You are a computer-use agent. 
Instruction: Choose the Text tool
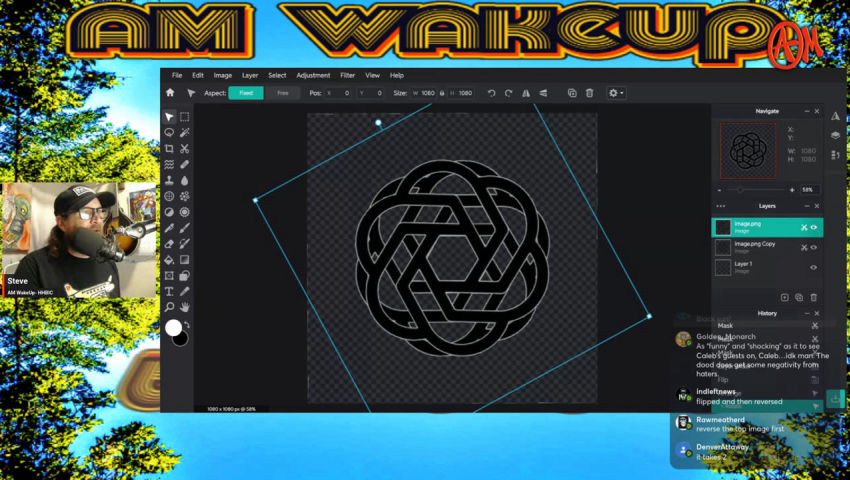click(169, 291)
